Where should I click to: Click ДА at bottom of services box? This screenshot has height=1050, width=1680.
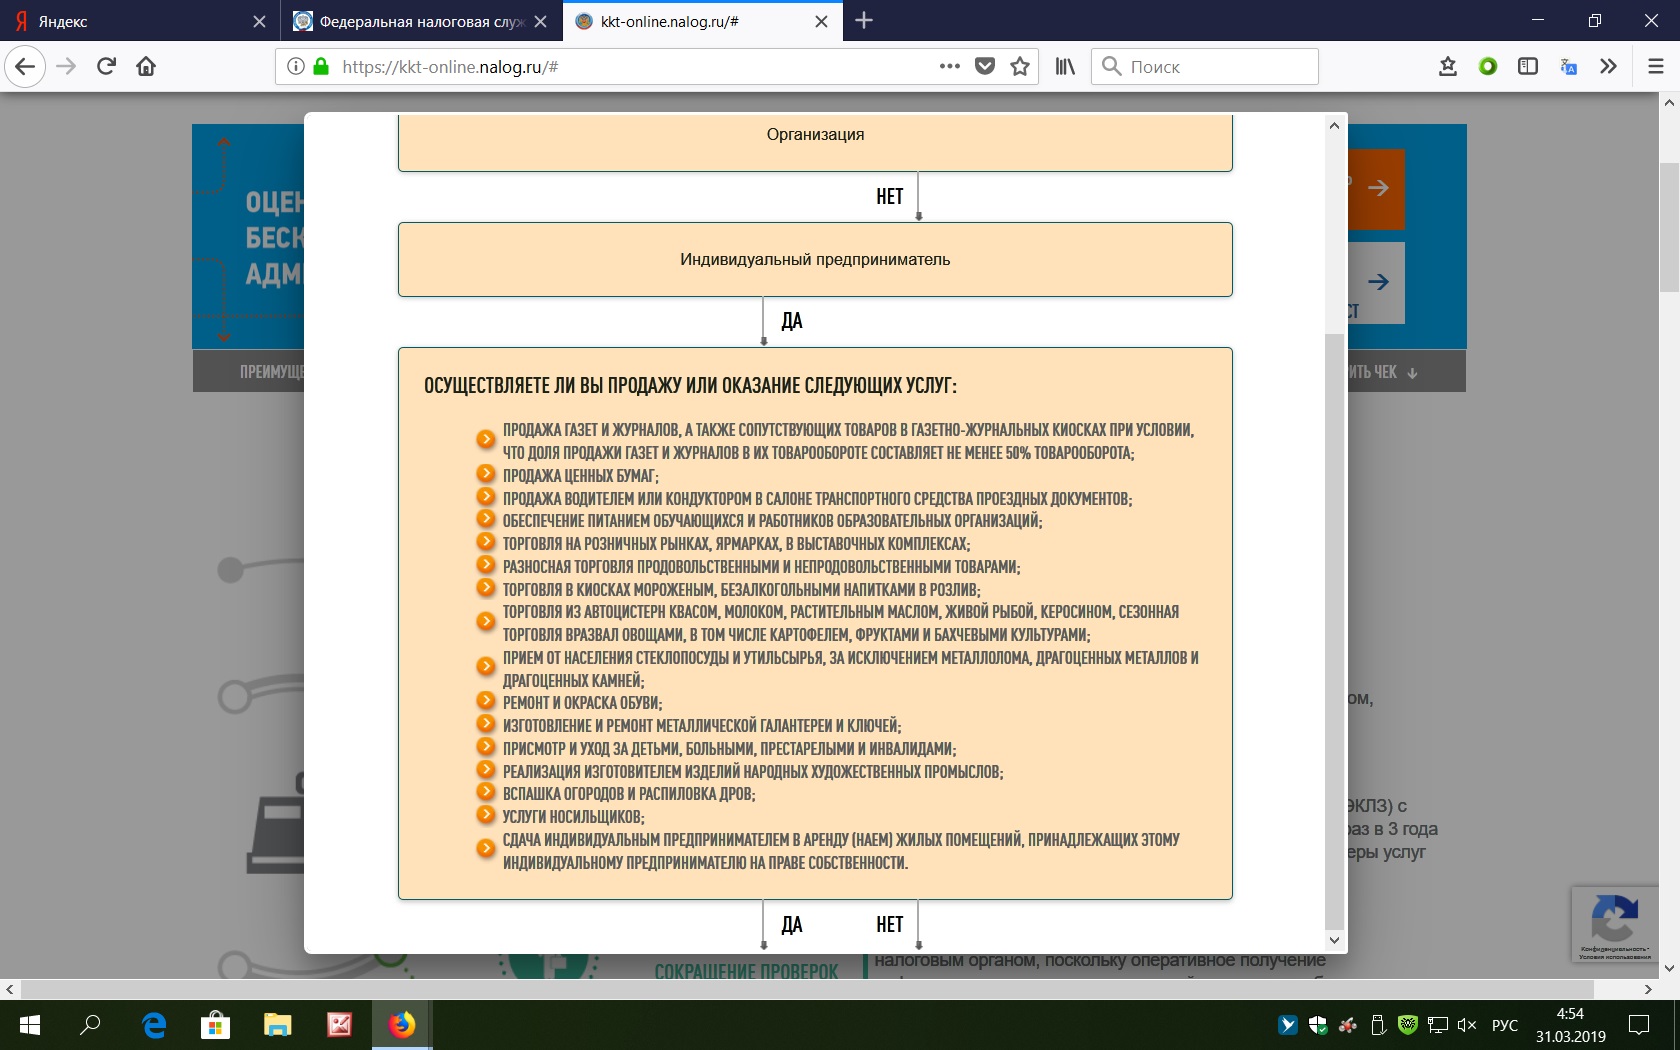[x=792, y=925]
